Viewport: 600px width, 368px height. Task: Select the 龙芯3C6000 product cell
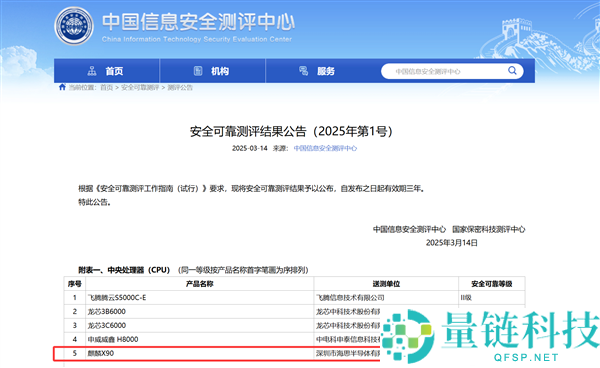(199, 326)
